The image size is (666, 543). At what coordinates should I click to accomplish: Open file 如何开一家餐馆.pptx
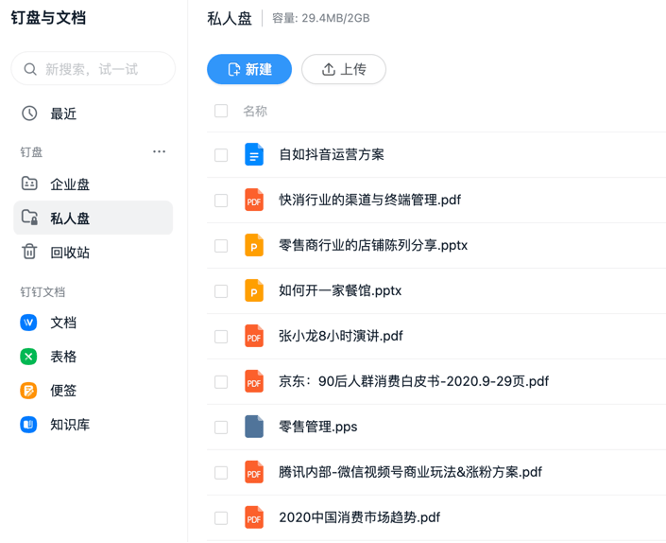point(340,291)
